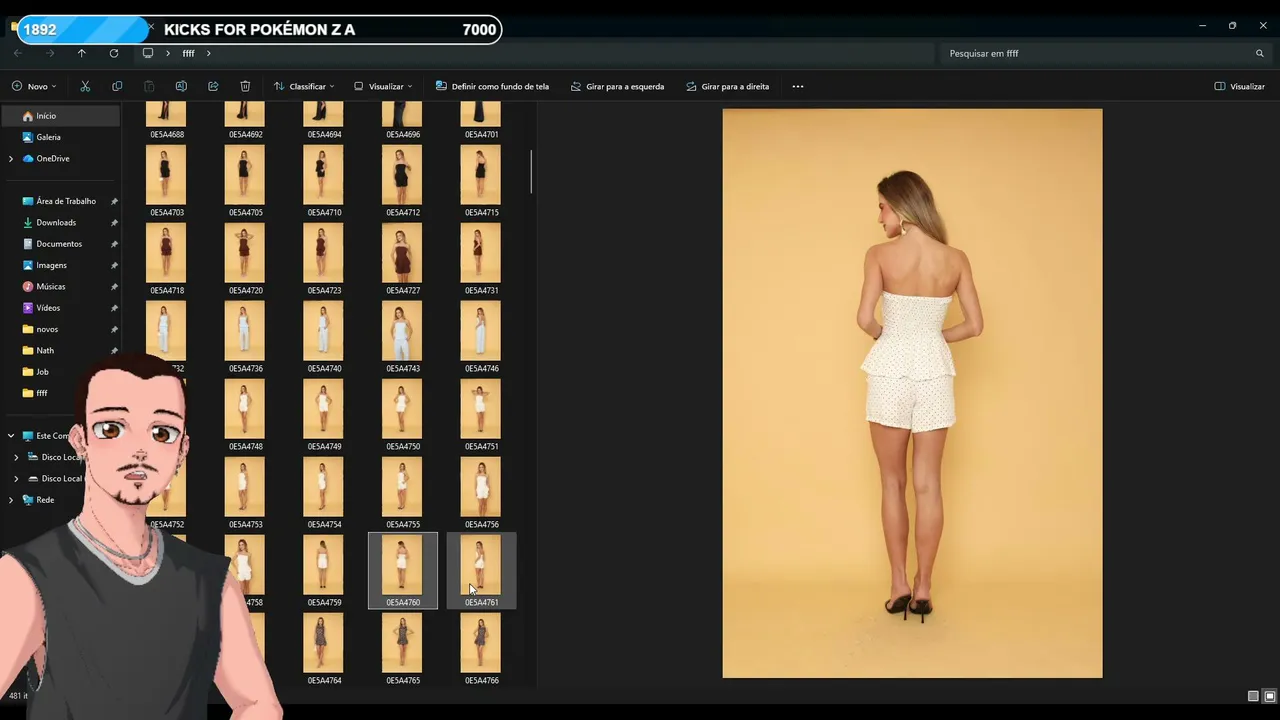
Task: Switch to details view in the status bar
Action: pyautogui.click(x=1253, y=696)
